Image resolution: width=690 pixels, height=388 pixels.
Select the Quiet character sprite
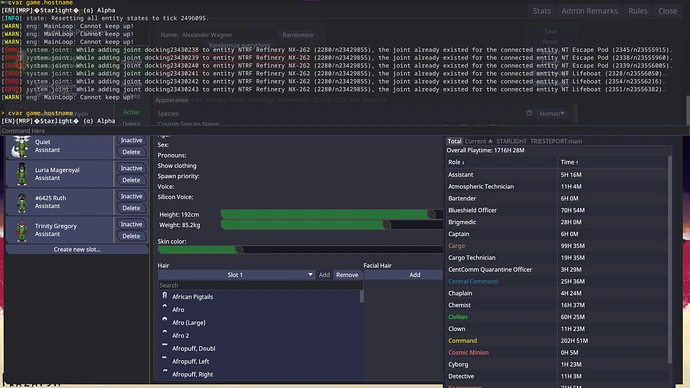[21, 146]
